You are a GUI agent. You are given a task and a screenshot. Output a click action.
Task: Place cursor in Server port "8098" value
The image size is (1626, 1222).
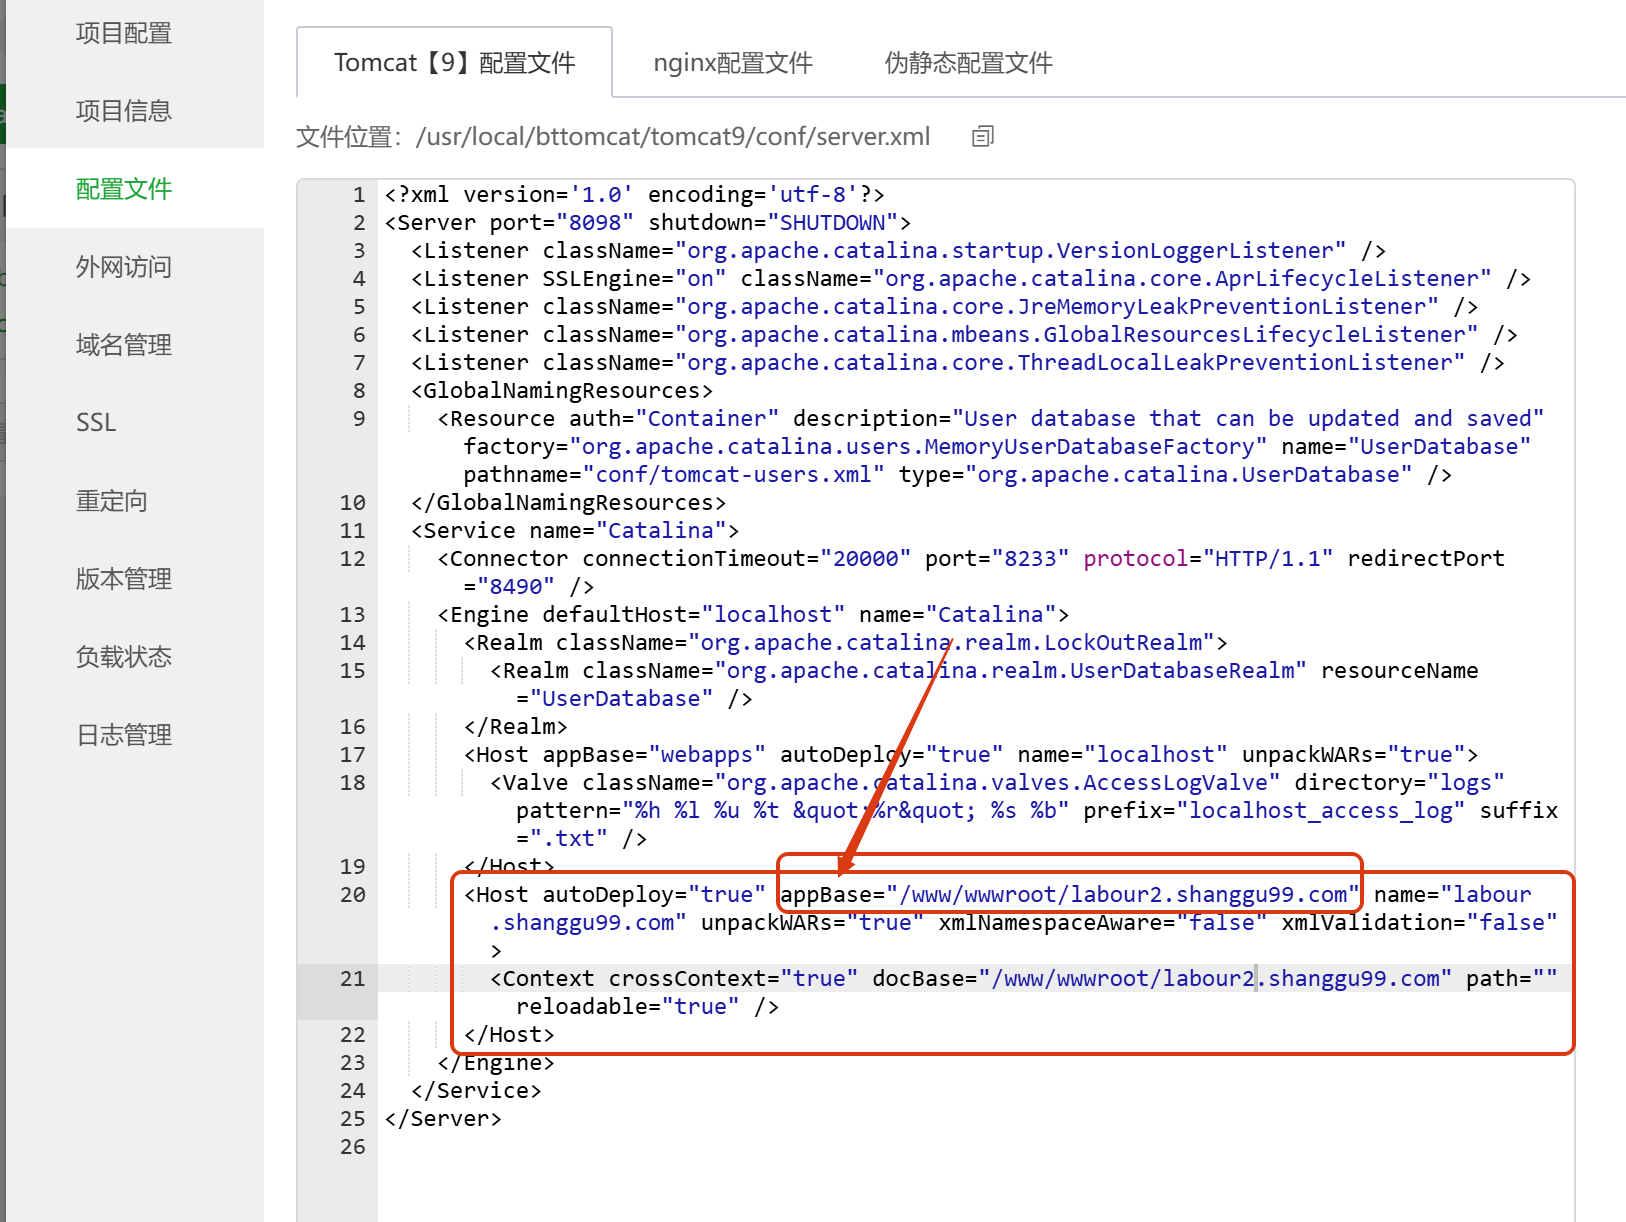coord(595,222)
